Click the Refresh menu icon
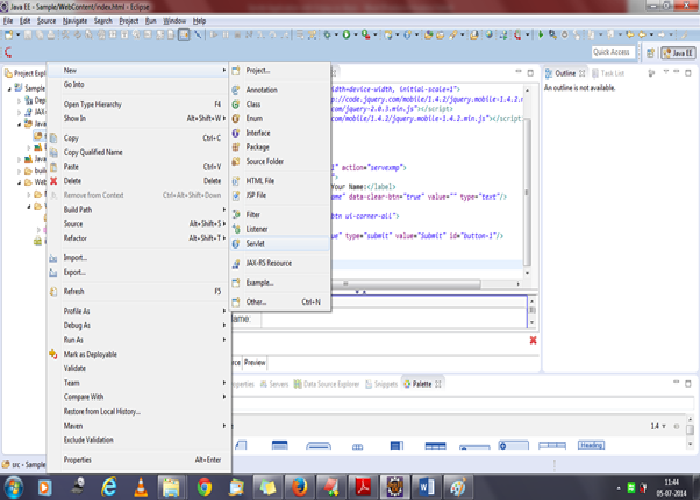Screen dimensions: 700x500 54,292
